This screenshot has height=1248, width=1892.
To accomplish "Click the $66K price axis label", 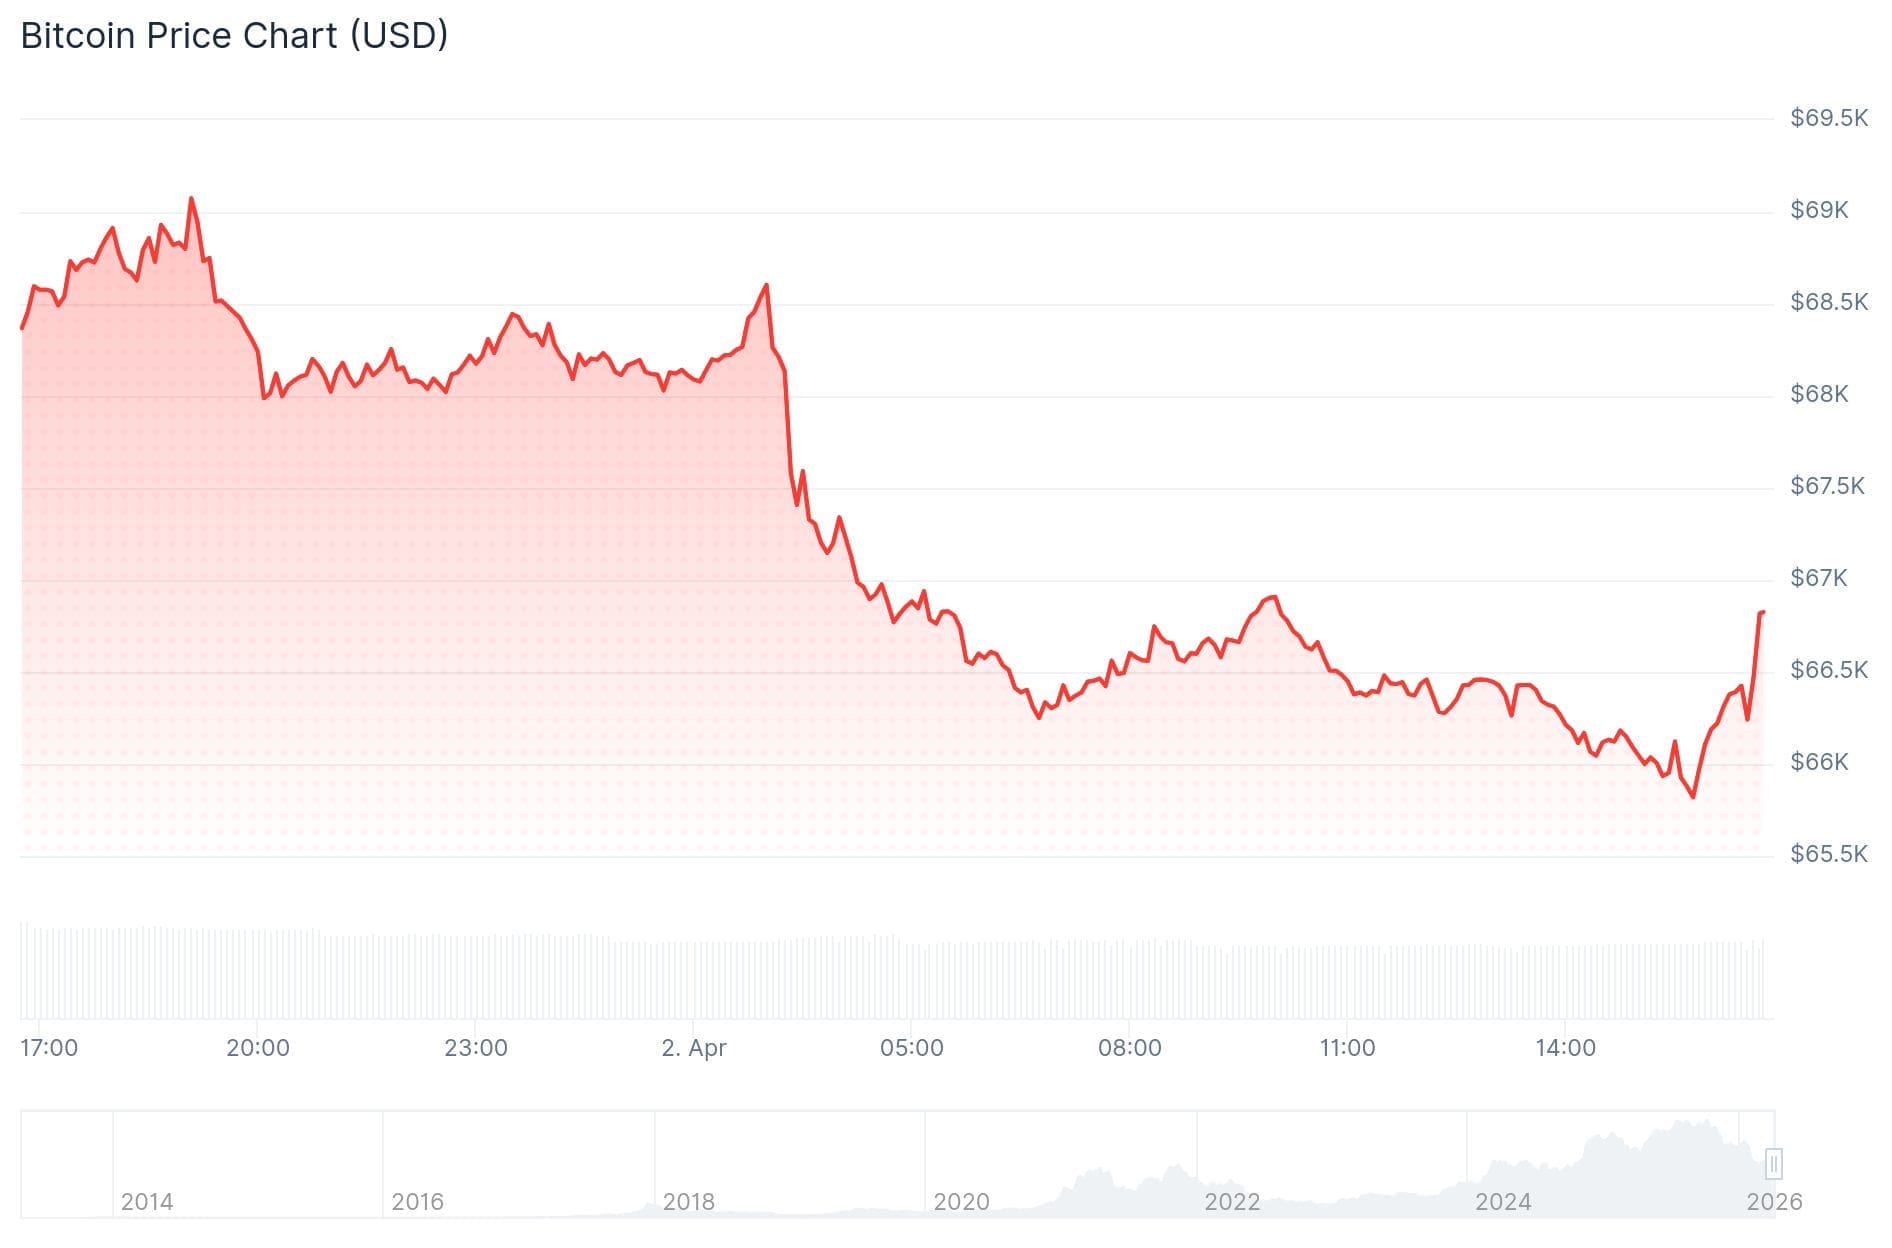I will 1819,762.
